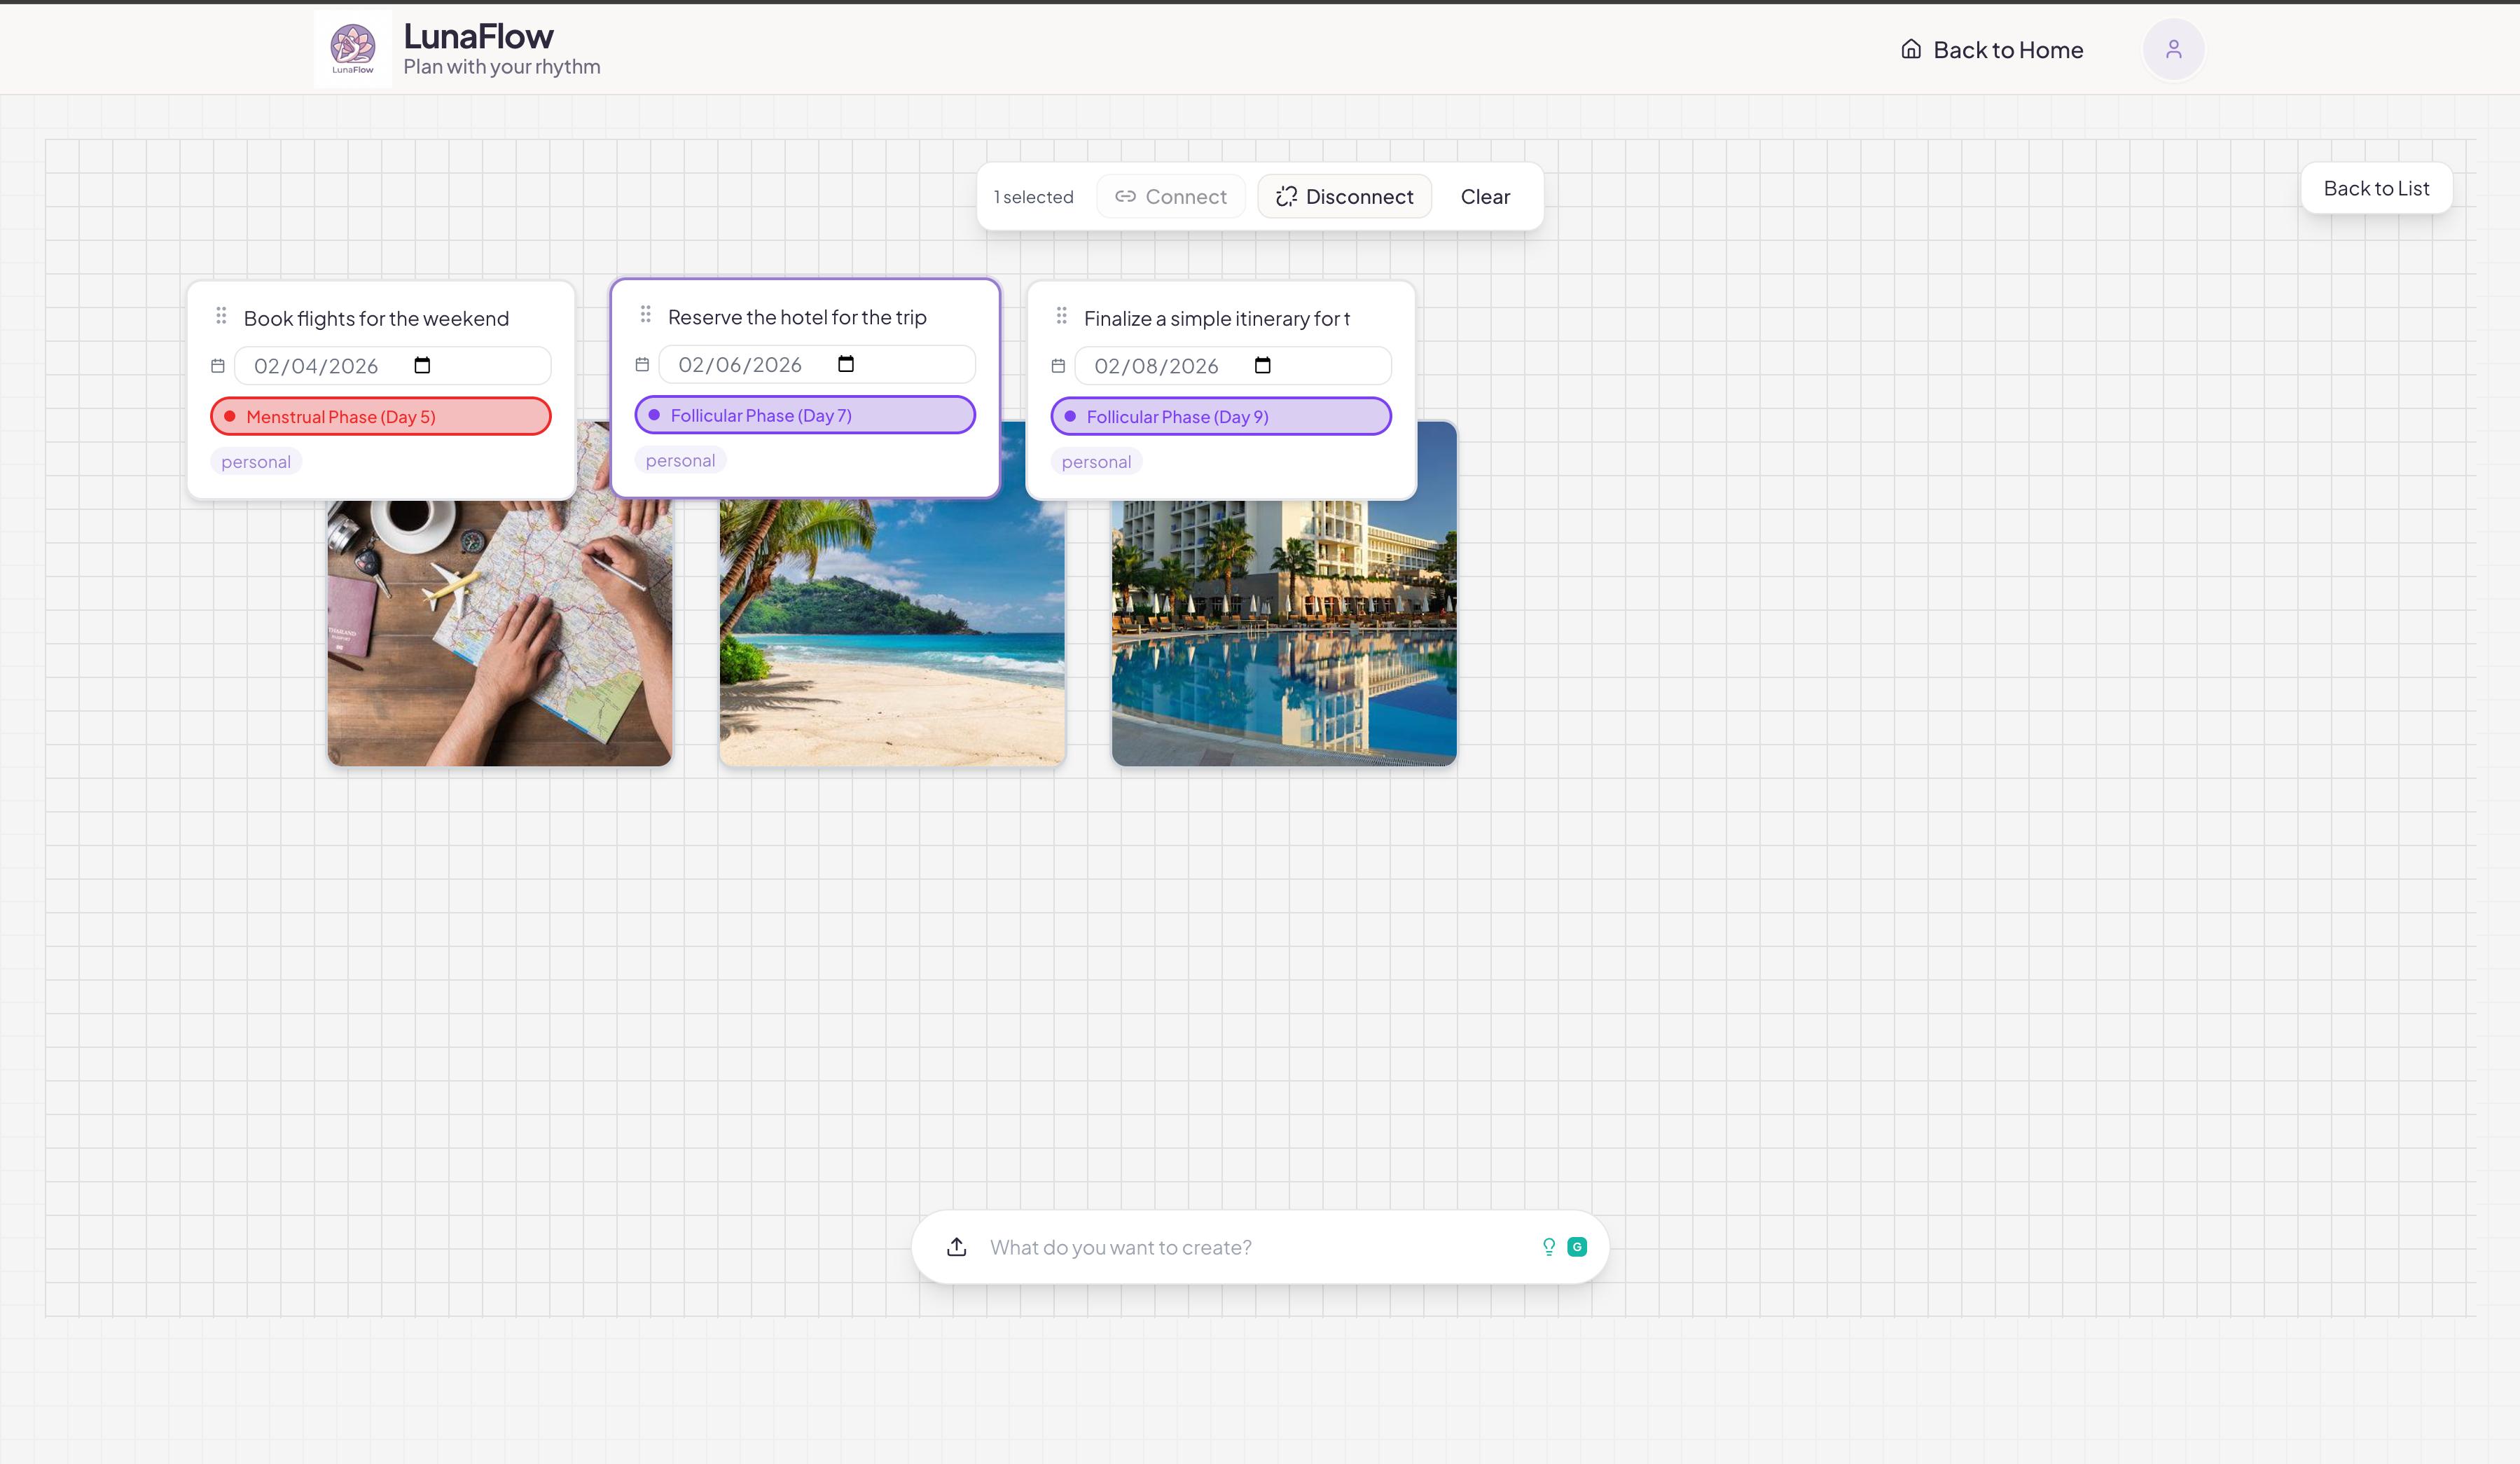2520x1464 pixels.
Task: Toggle Follicular Phase (Day 7) badge
Action: (804, 415)
